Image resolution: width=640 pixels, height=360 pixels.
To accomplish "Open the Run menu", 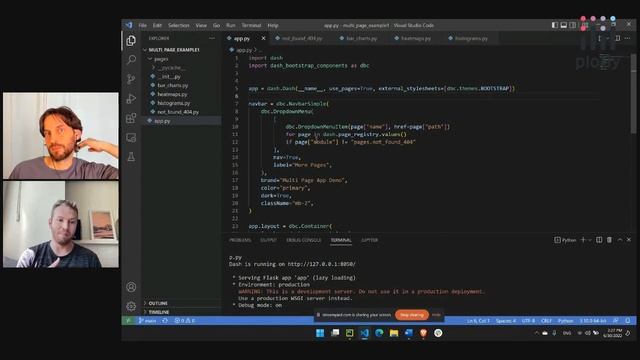I will [x=231, y=25].
